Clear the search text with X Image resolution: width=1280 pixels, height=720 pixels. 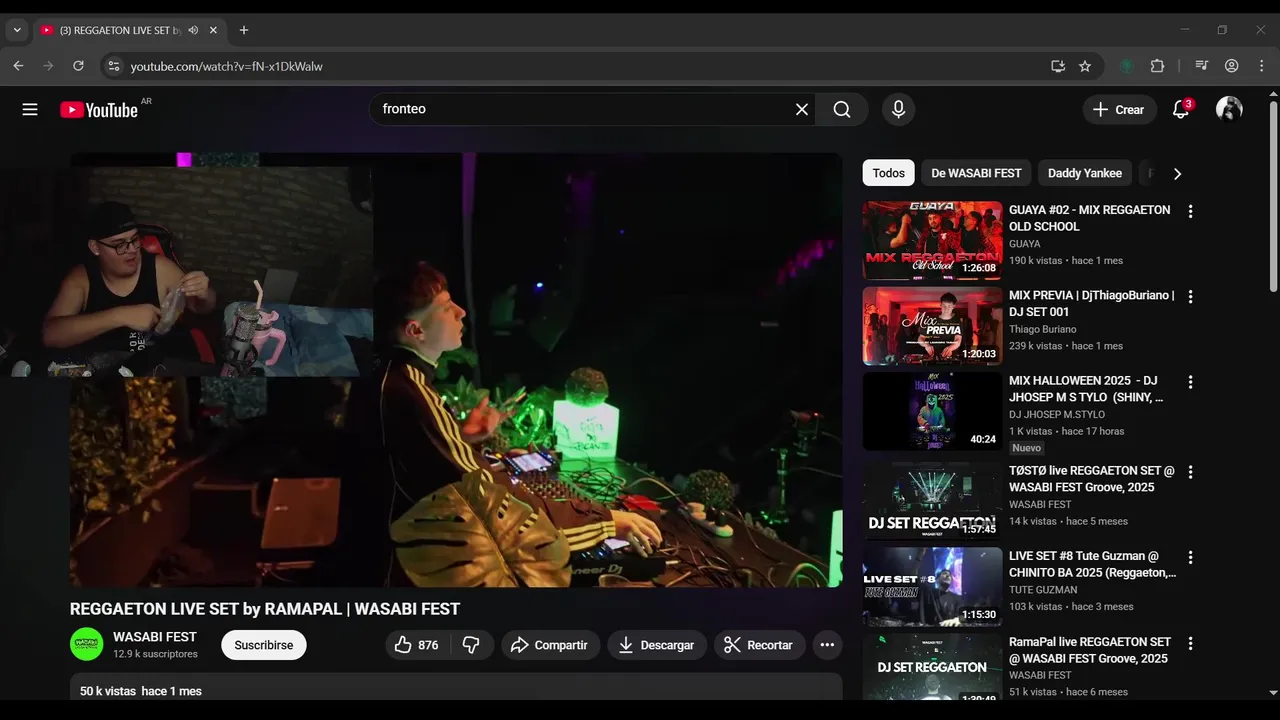pos(802,110)
